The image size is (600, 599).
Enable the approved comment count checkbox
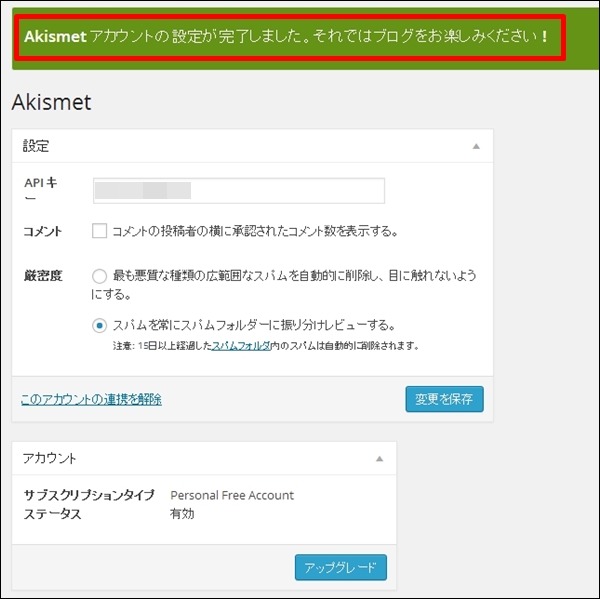coord(99,231)
